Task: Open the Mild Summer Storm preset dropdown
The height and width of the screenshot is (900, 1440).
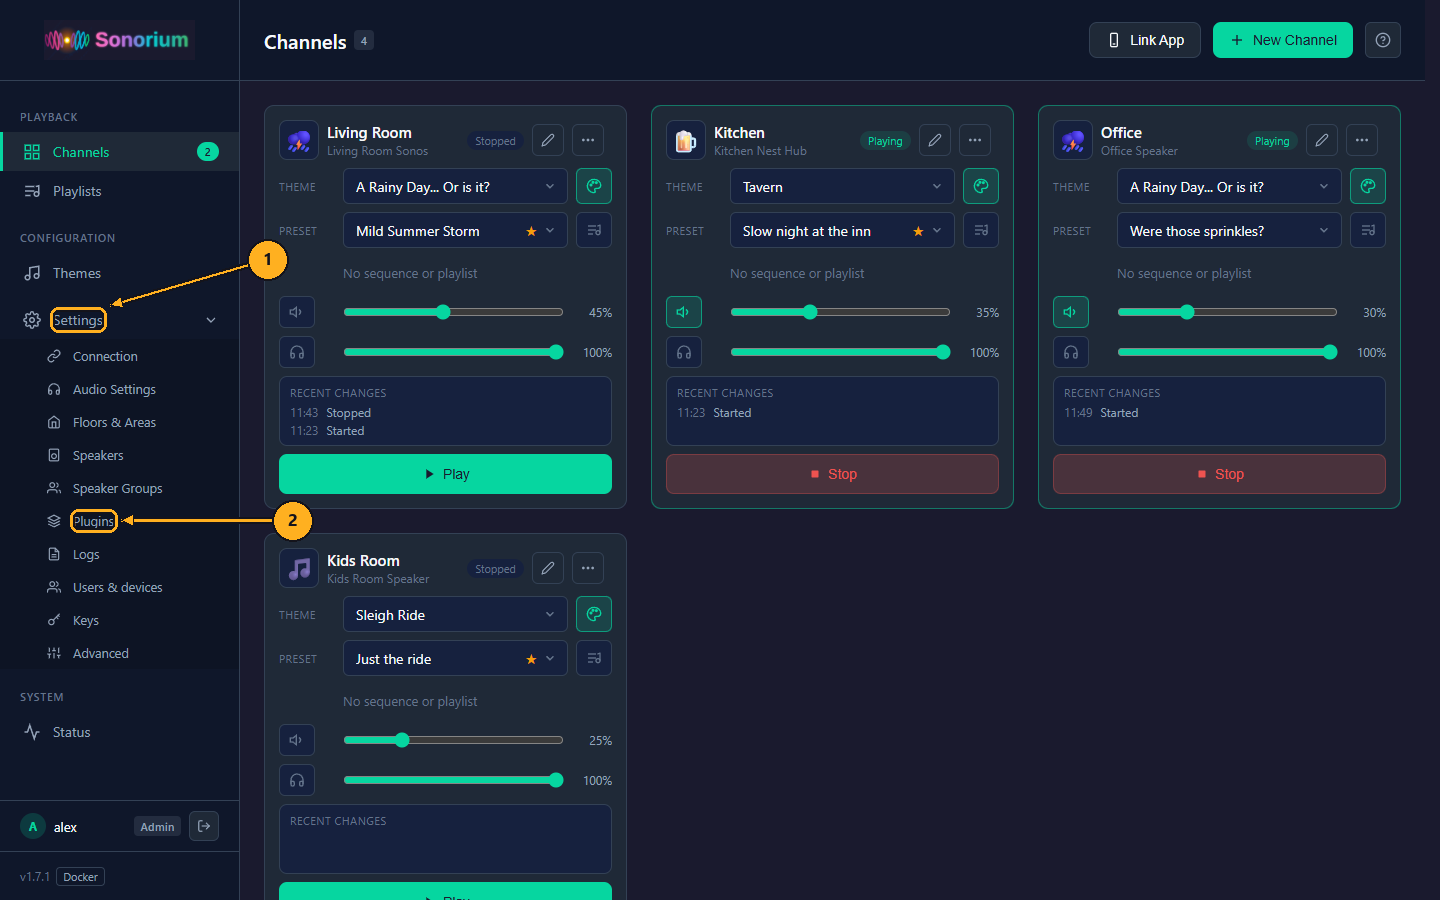Action: click(x=455, y=230)
